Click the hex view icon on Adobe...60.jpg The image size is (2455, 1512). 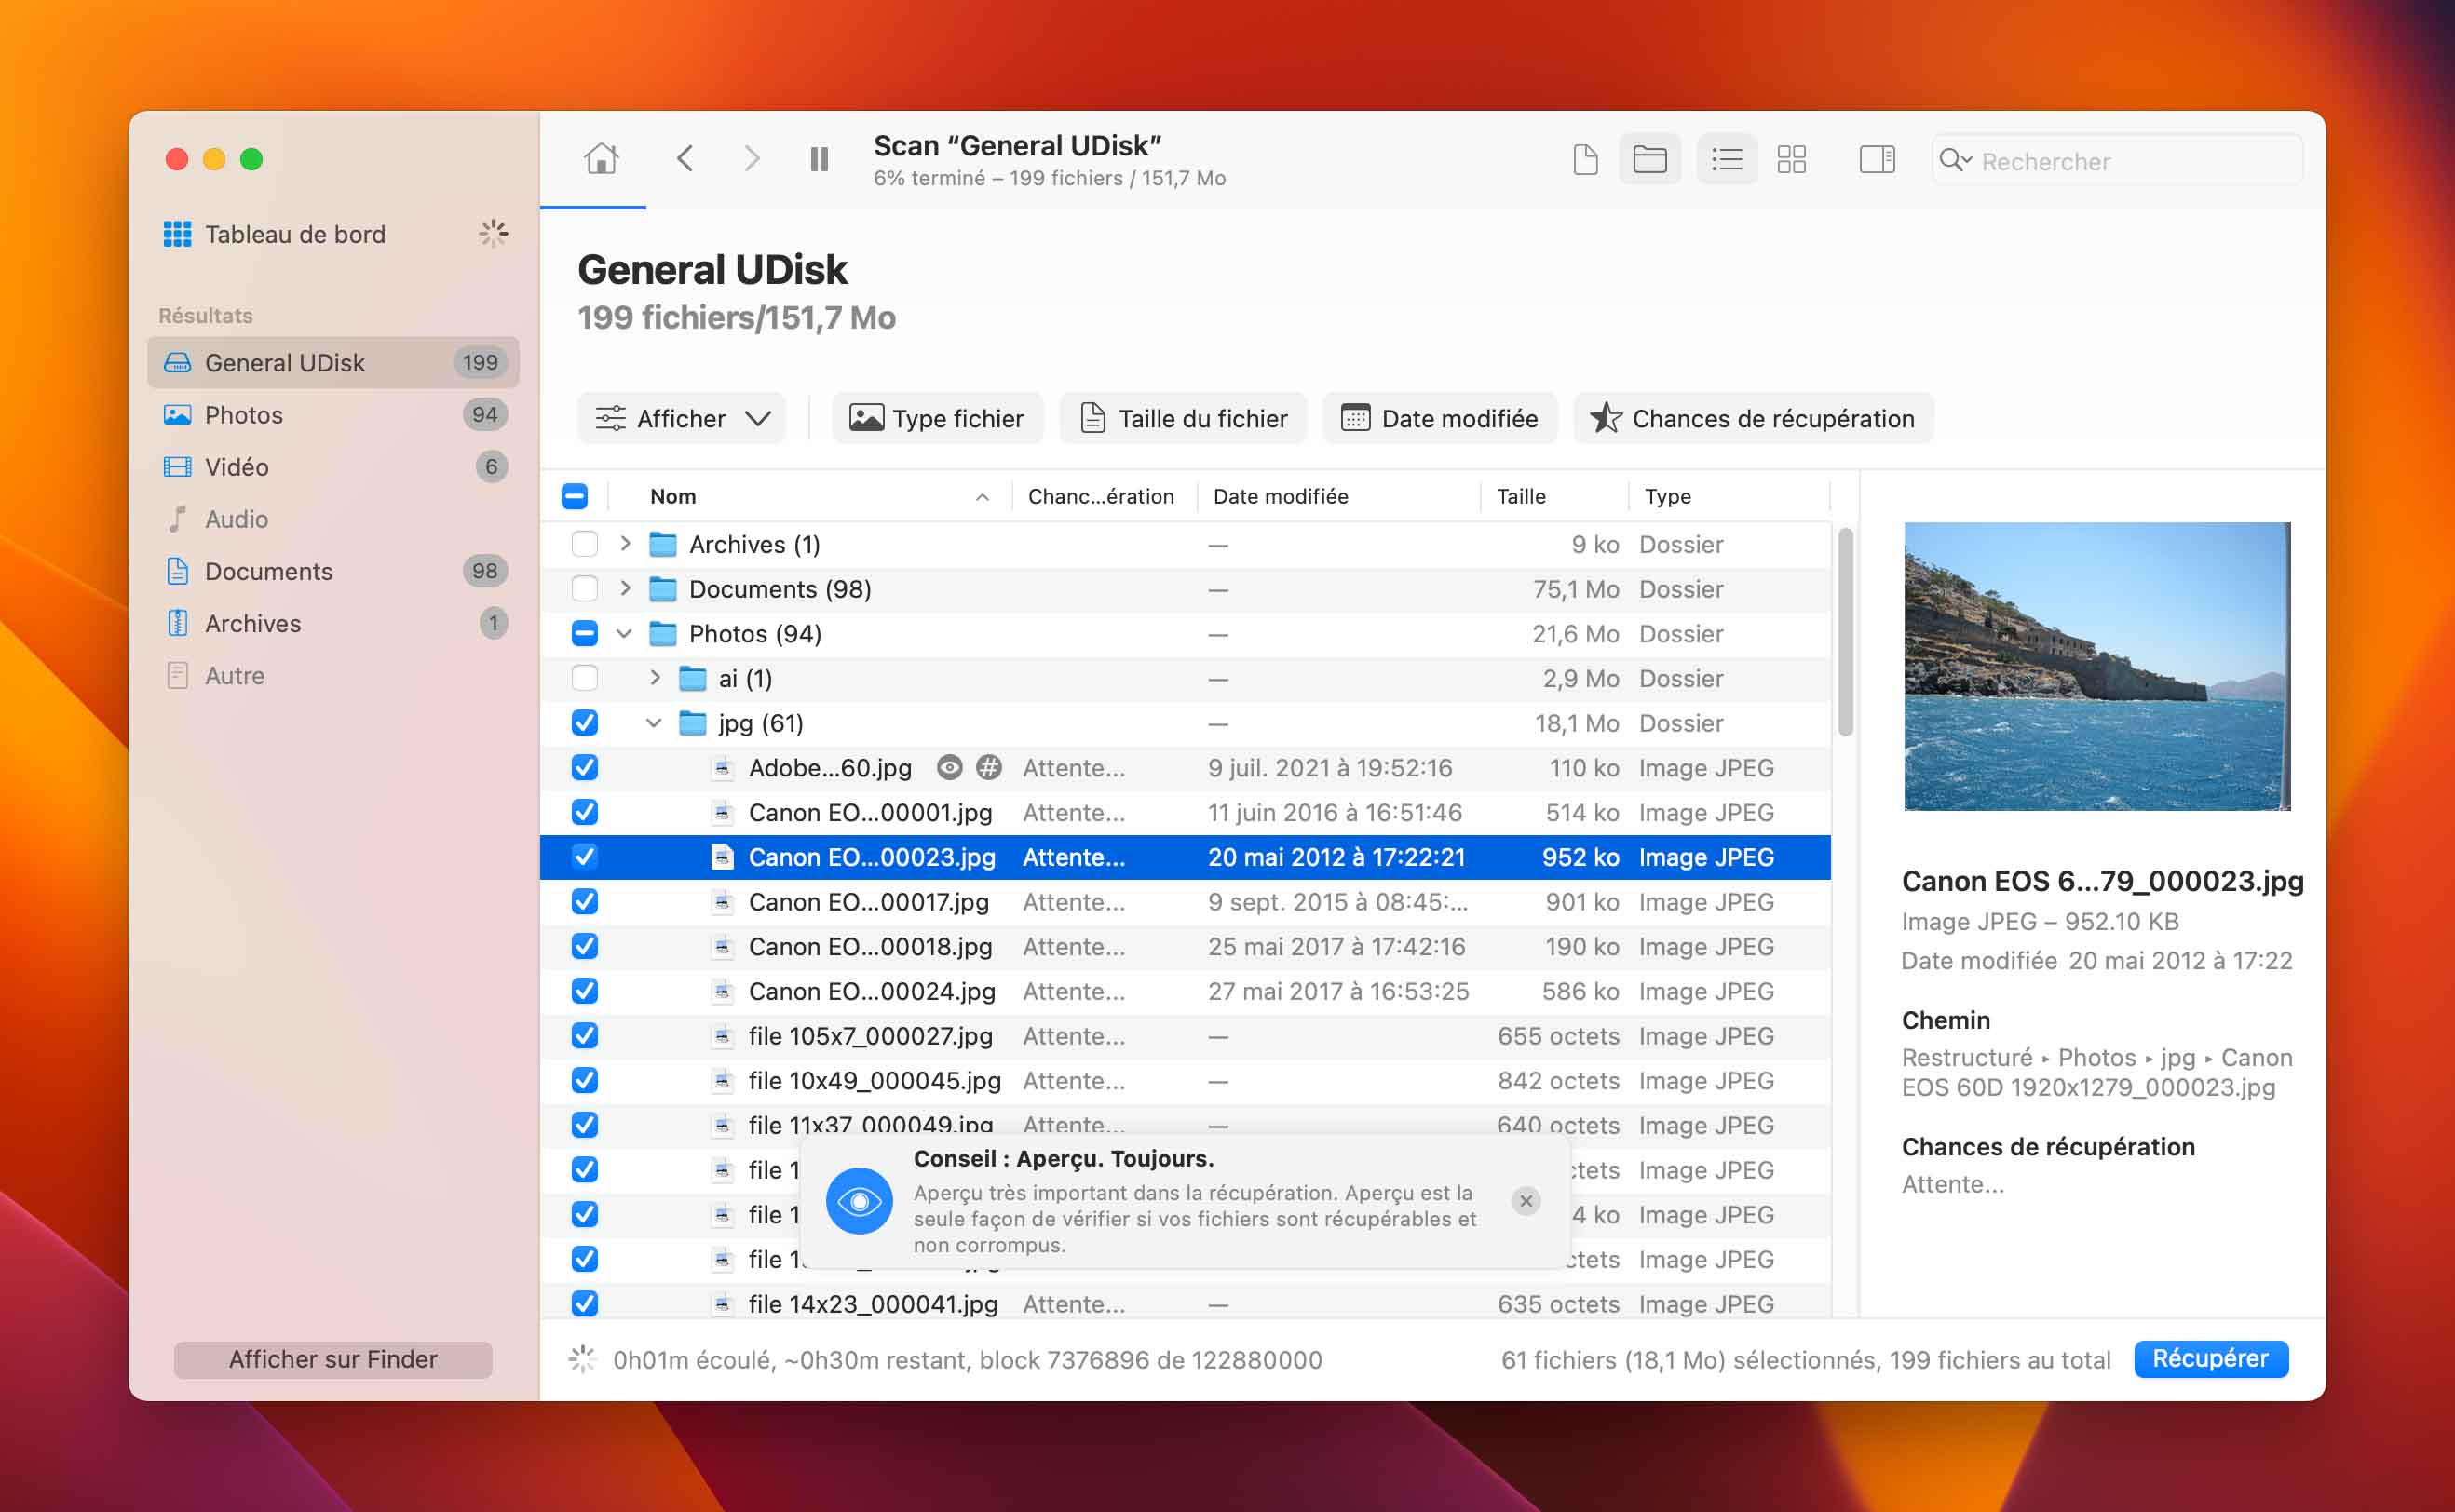pos(989,768)
